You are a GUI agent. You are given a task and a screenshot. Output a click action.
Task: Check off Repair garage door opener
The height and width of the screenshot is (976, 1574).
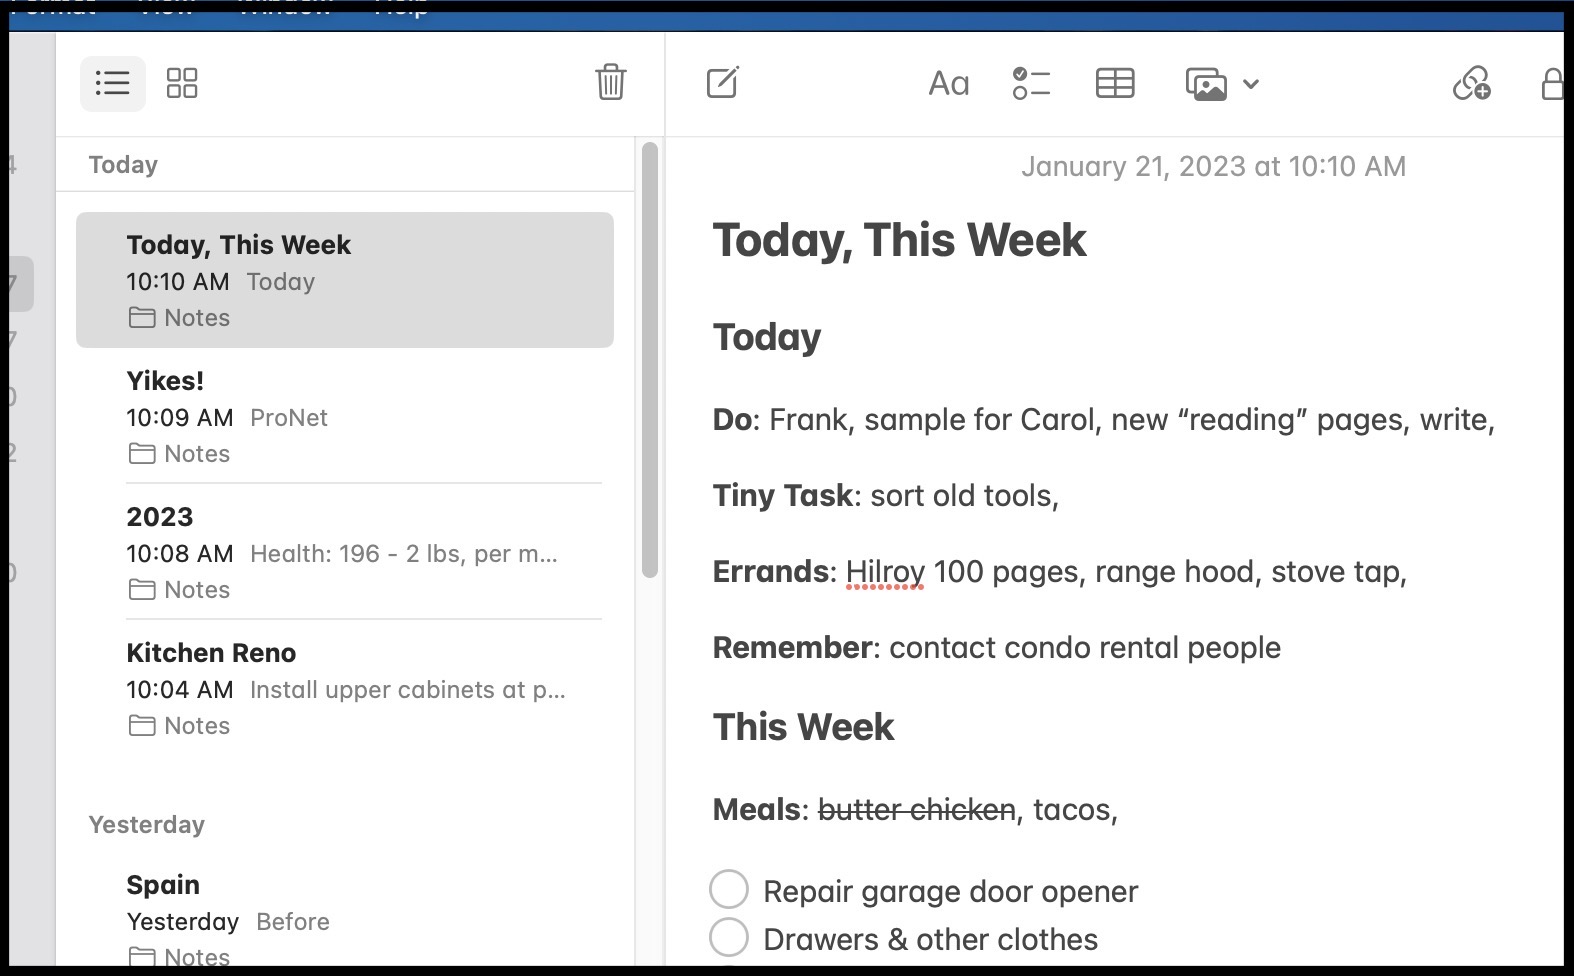[x=729, y=889]
